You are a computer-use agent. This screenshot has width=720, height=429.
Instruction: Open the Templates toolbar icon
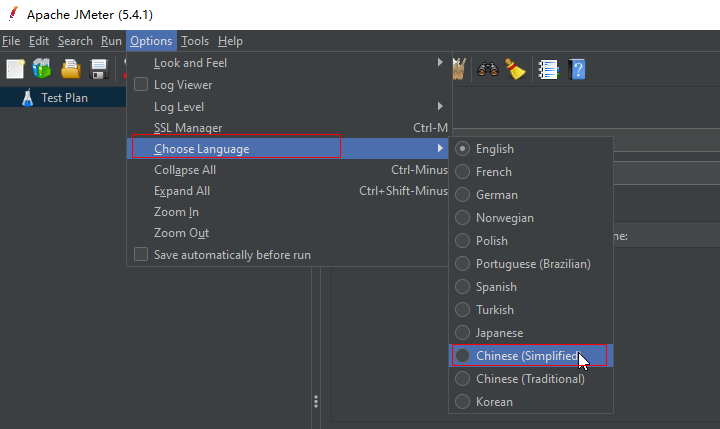42,69
